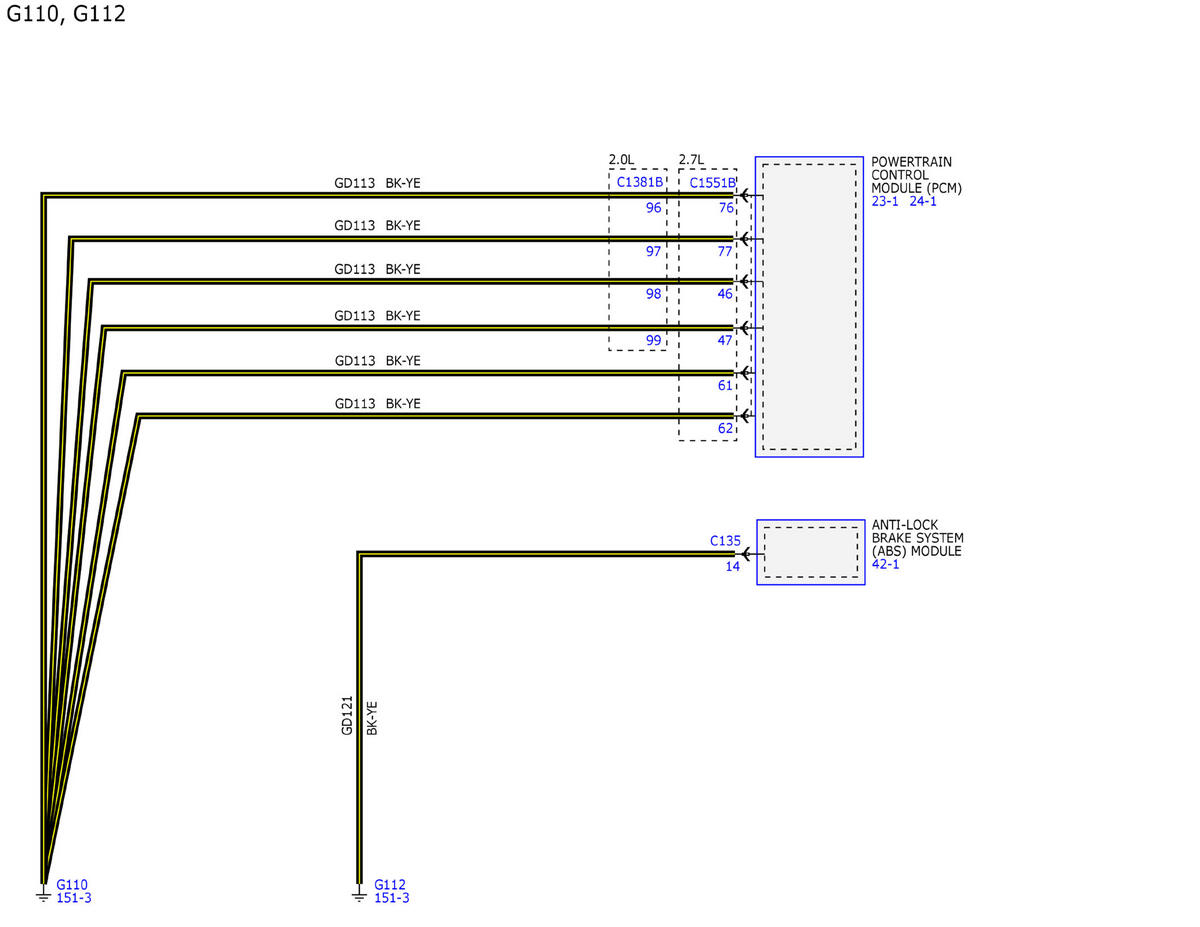
Task: Go to PCM page reference 23-1
Action: [885, 201]
